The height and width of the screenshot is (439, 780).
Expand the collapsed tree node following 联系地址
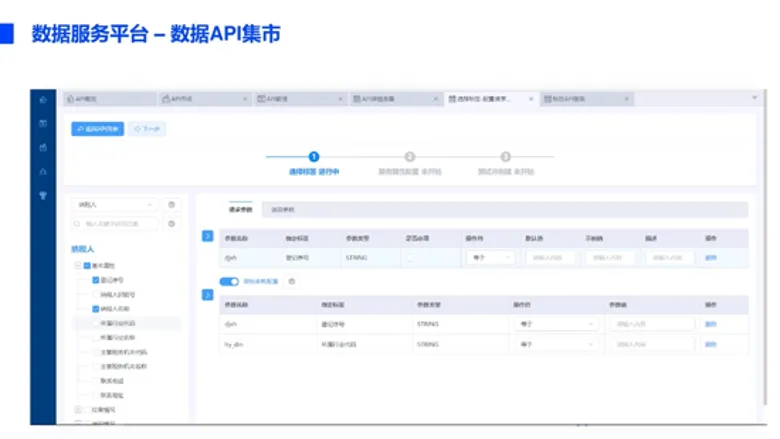point(78,410)
